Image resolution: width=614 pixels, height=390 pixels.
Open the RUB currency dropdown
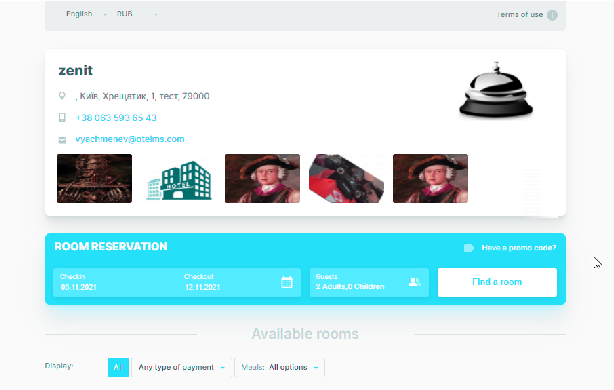tap(137, 14)
